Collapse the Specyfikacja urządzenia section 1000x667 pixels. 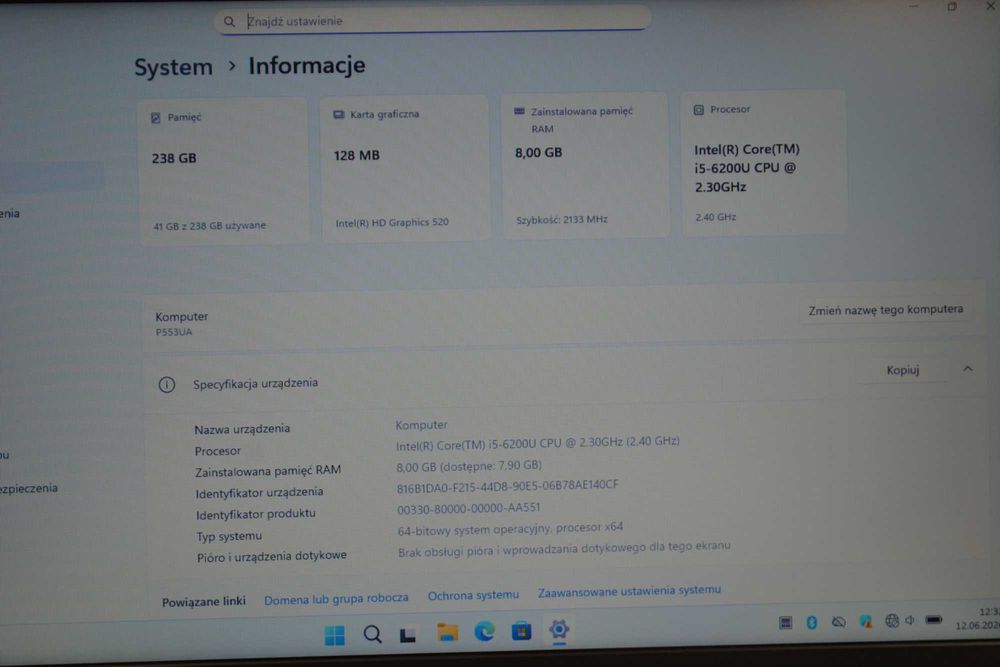[x=967, y=369]
